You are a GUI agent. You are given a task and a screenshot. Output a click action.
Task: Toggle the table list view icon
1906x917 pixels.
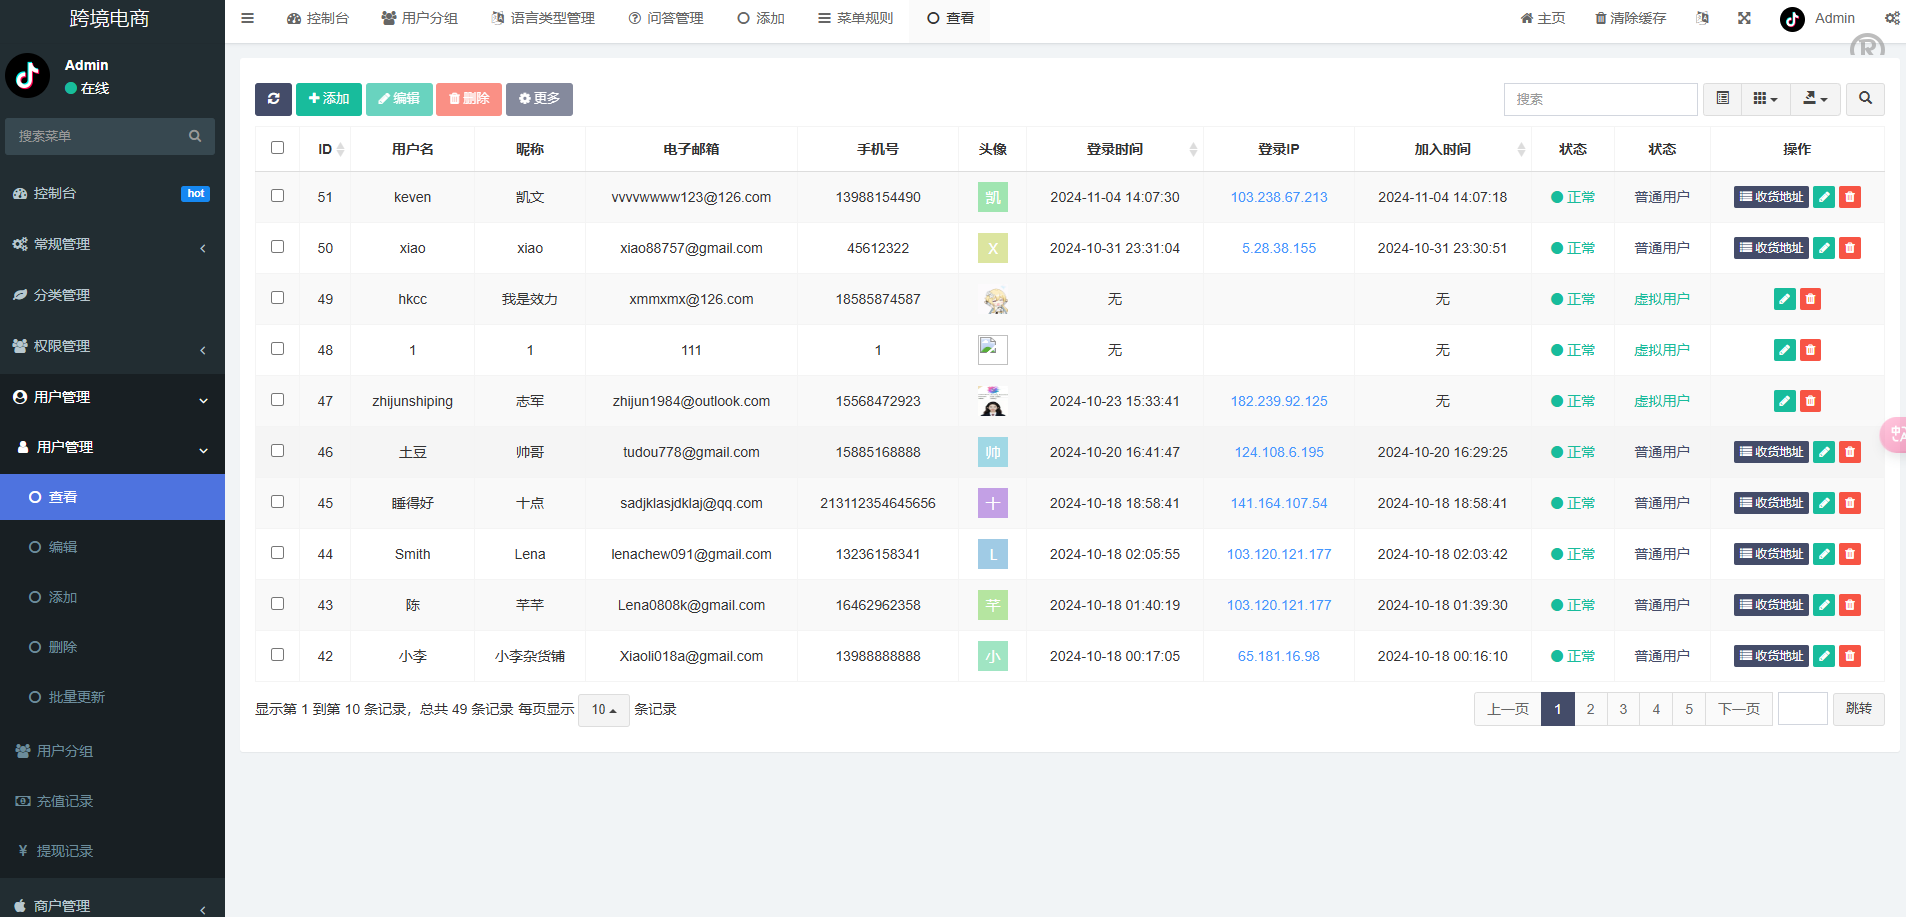pos(1722,99)
